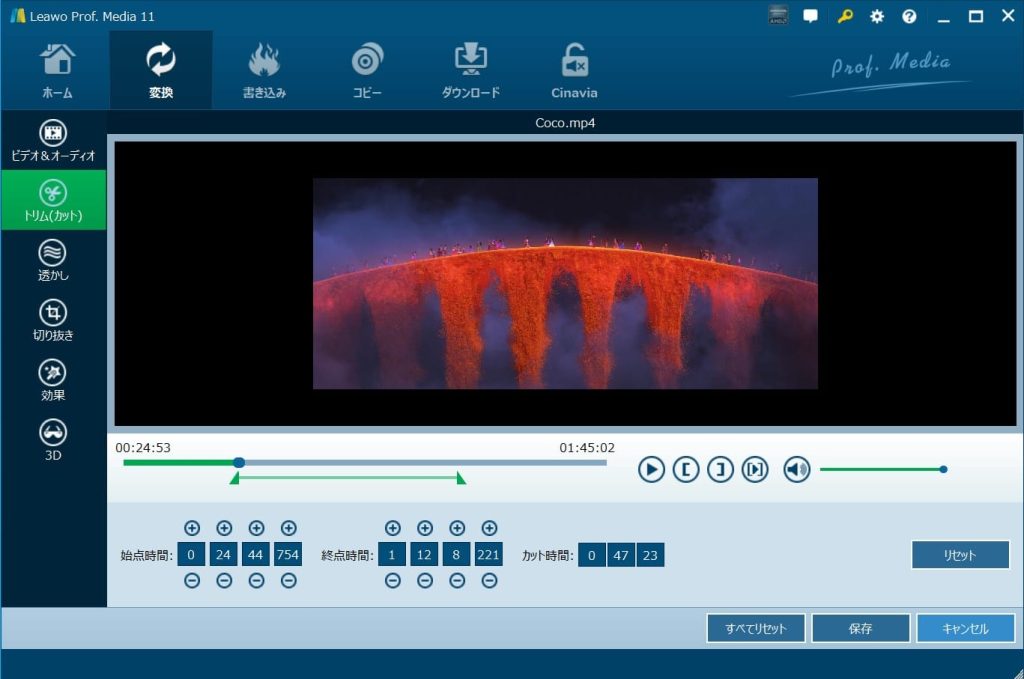Play the video preview

coord(651,469)
